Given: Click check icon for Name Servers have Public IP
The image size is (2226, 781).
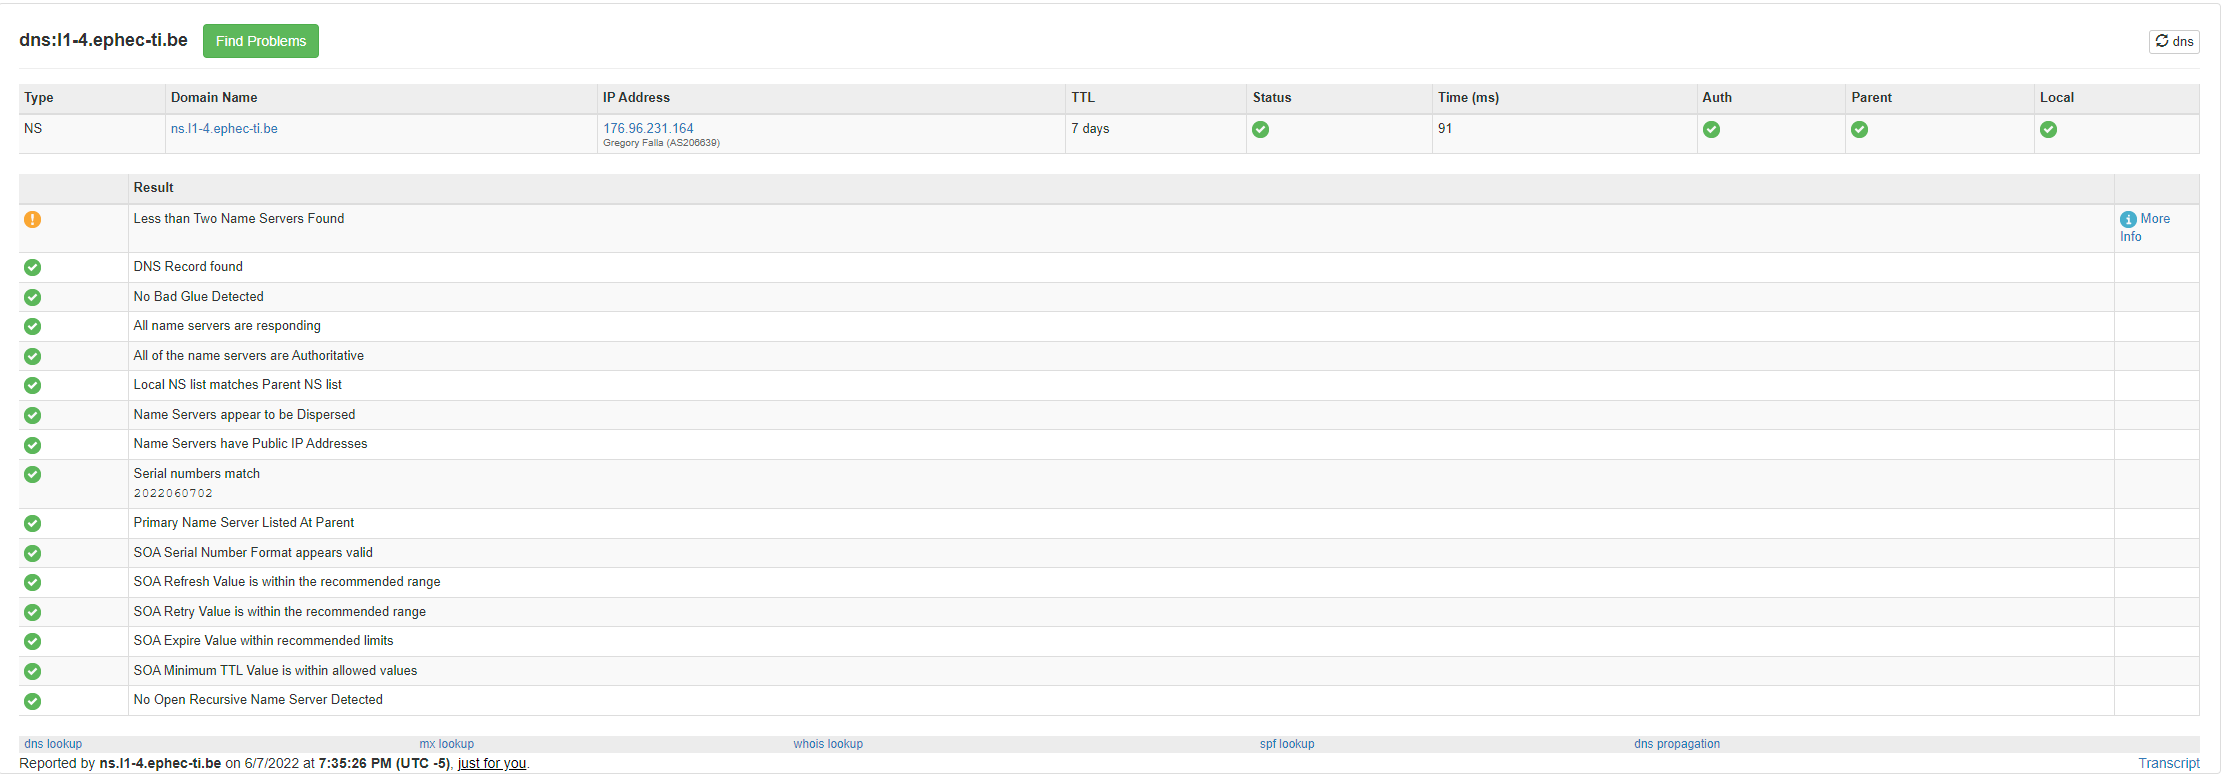Looking at the screenshot, I should [x=33, y=445].
